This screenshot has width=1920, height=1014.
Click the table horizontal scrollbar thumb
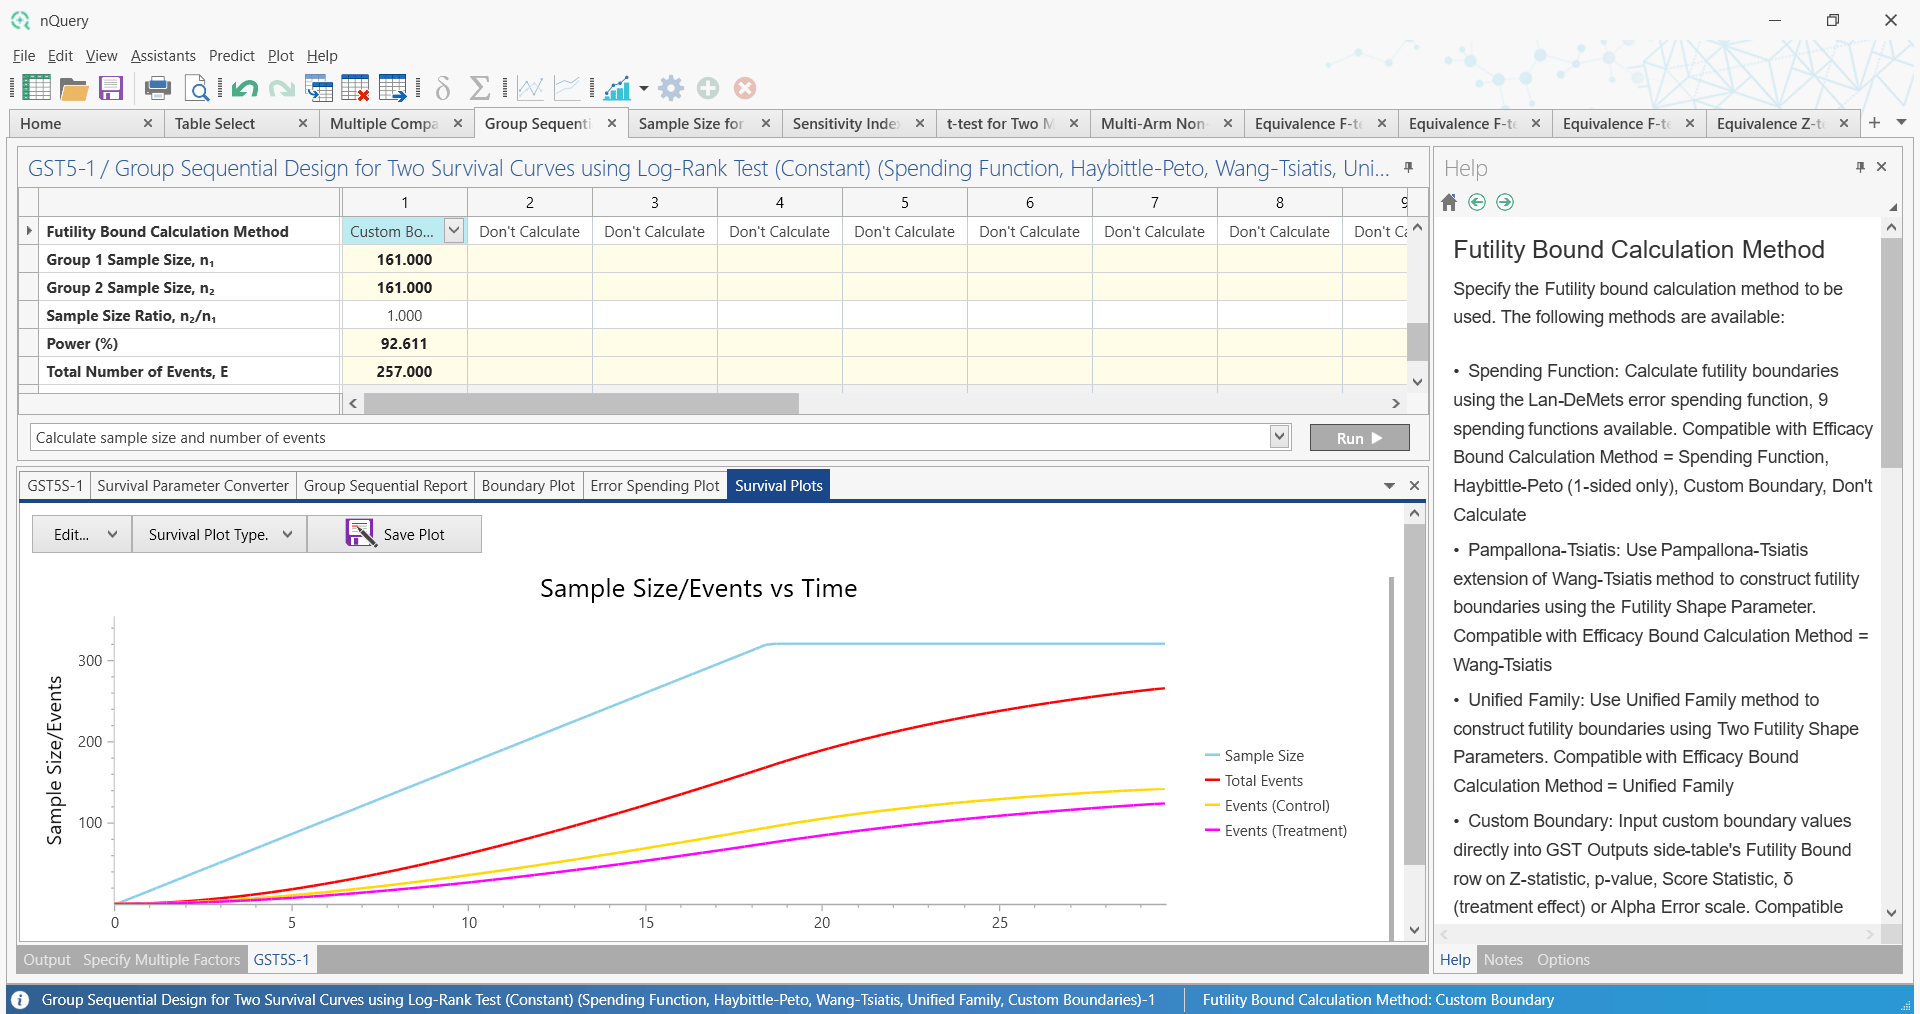click(x=581, y=403)
